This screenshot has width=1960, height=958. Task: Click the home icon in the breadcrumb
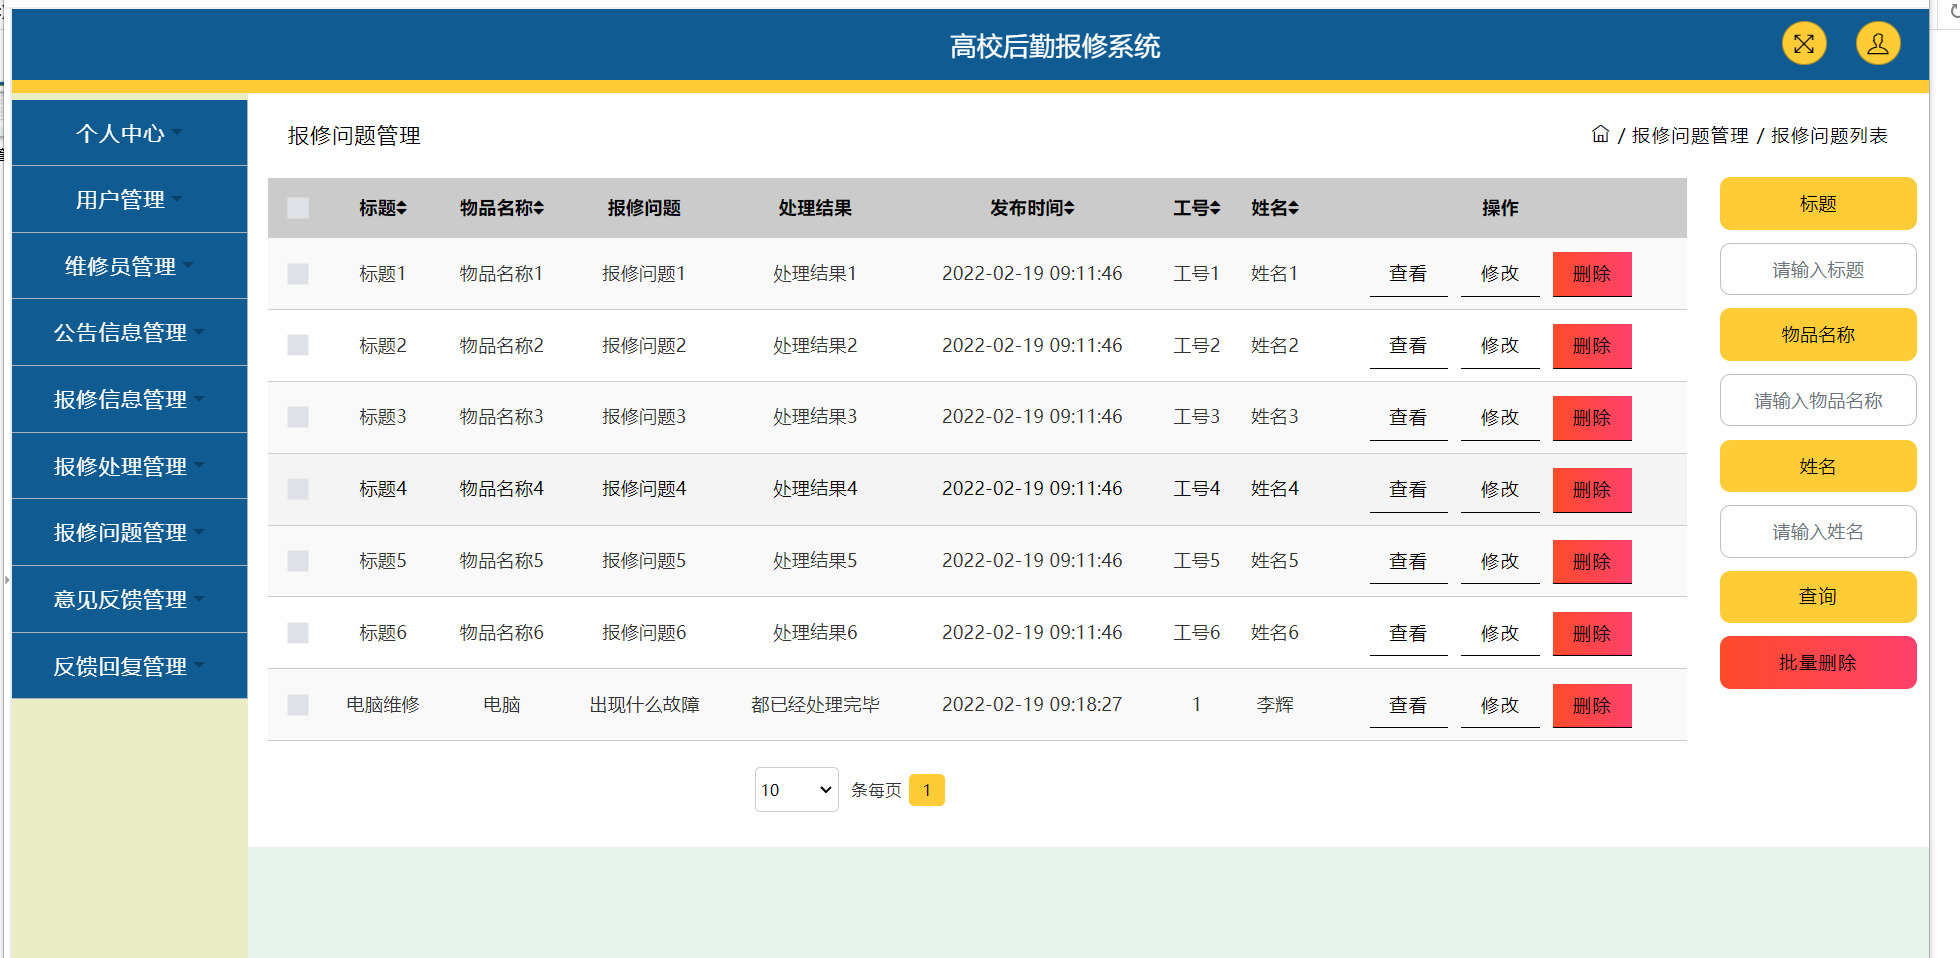click(1600, 134)
